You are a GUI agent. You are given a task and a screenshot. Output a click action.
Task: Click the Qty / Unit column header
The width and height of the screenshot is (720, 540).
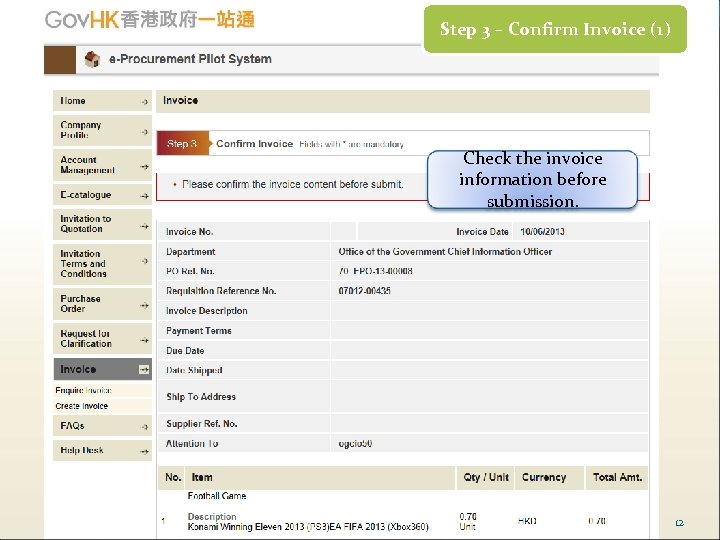pyautogui.click(x=484, y=478)
